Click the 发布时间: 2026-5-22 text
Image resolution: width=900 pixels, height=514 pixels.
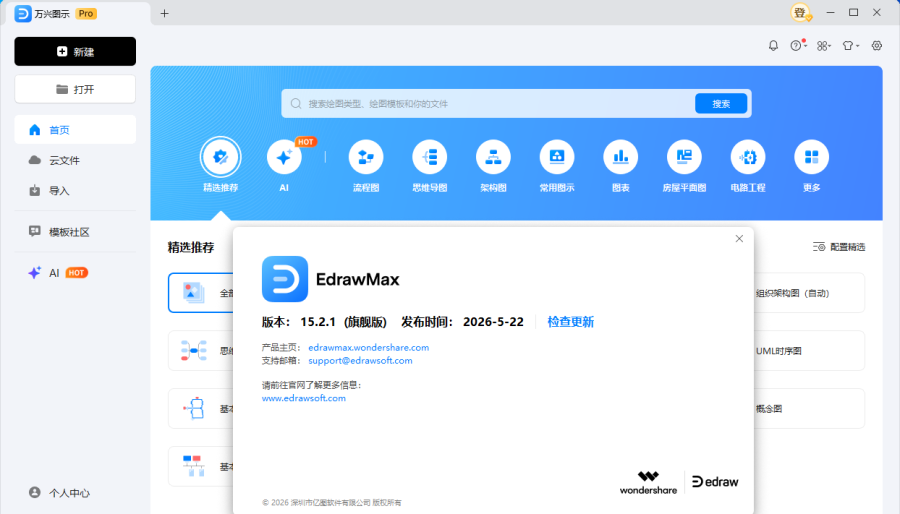pyautogui.click(x=462, y=322)
